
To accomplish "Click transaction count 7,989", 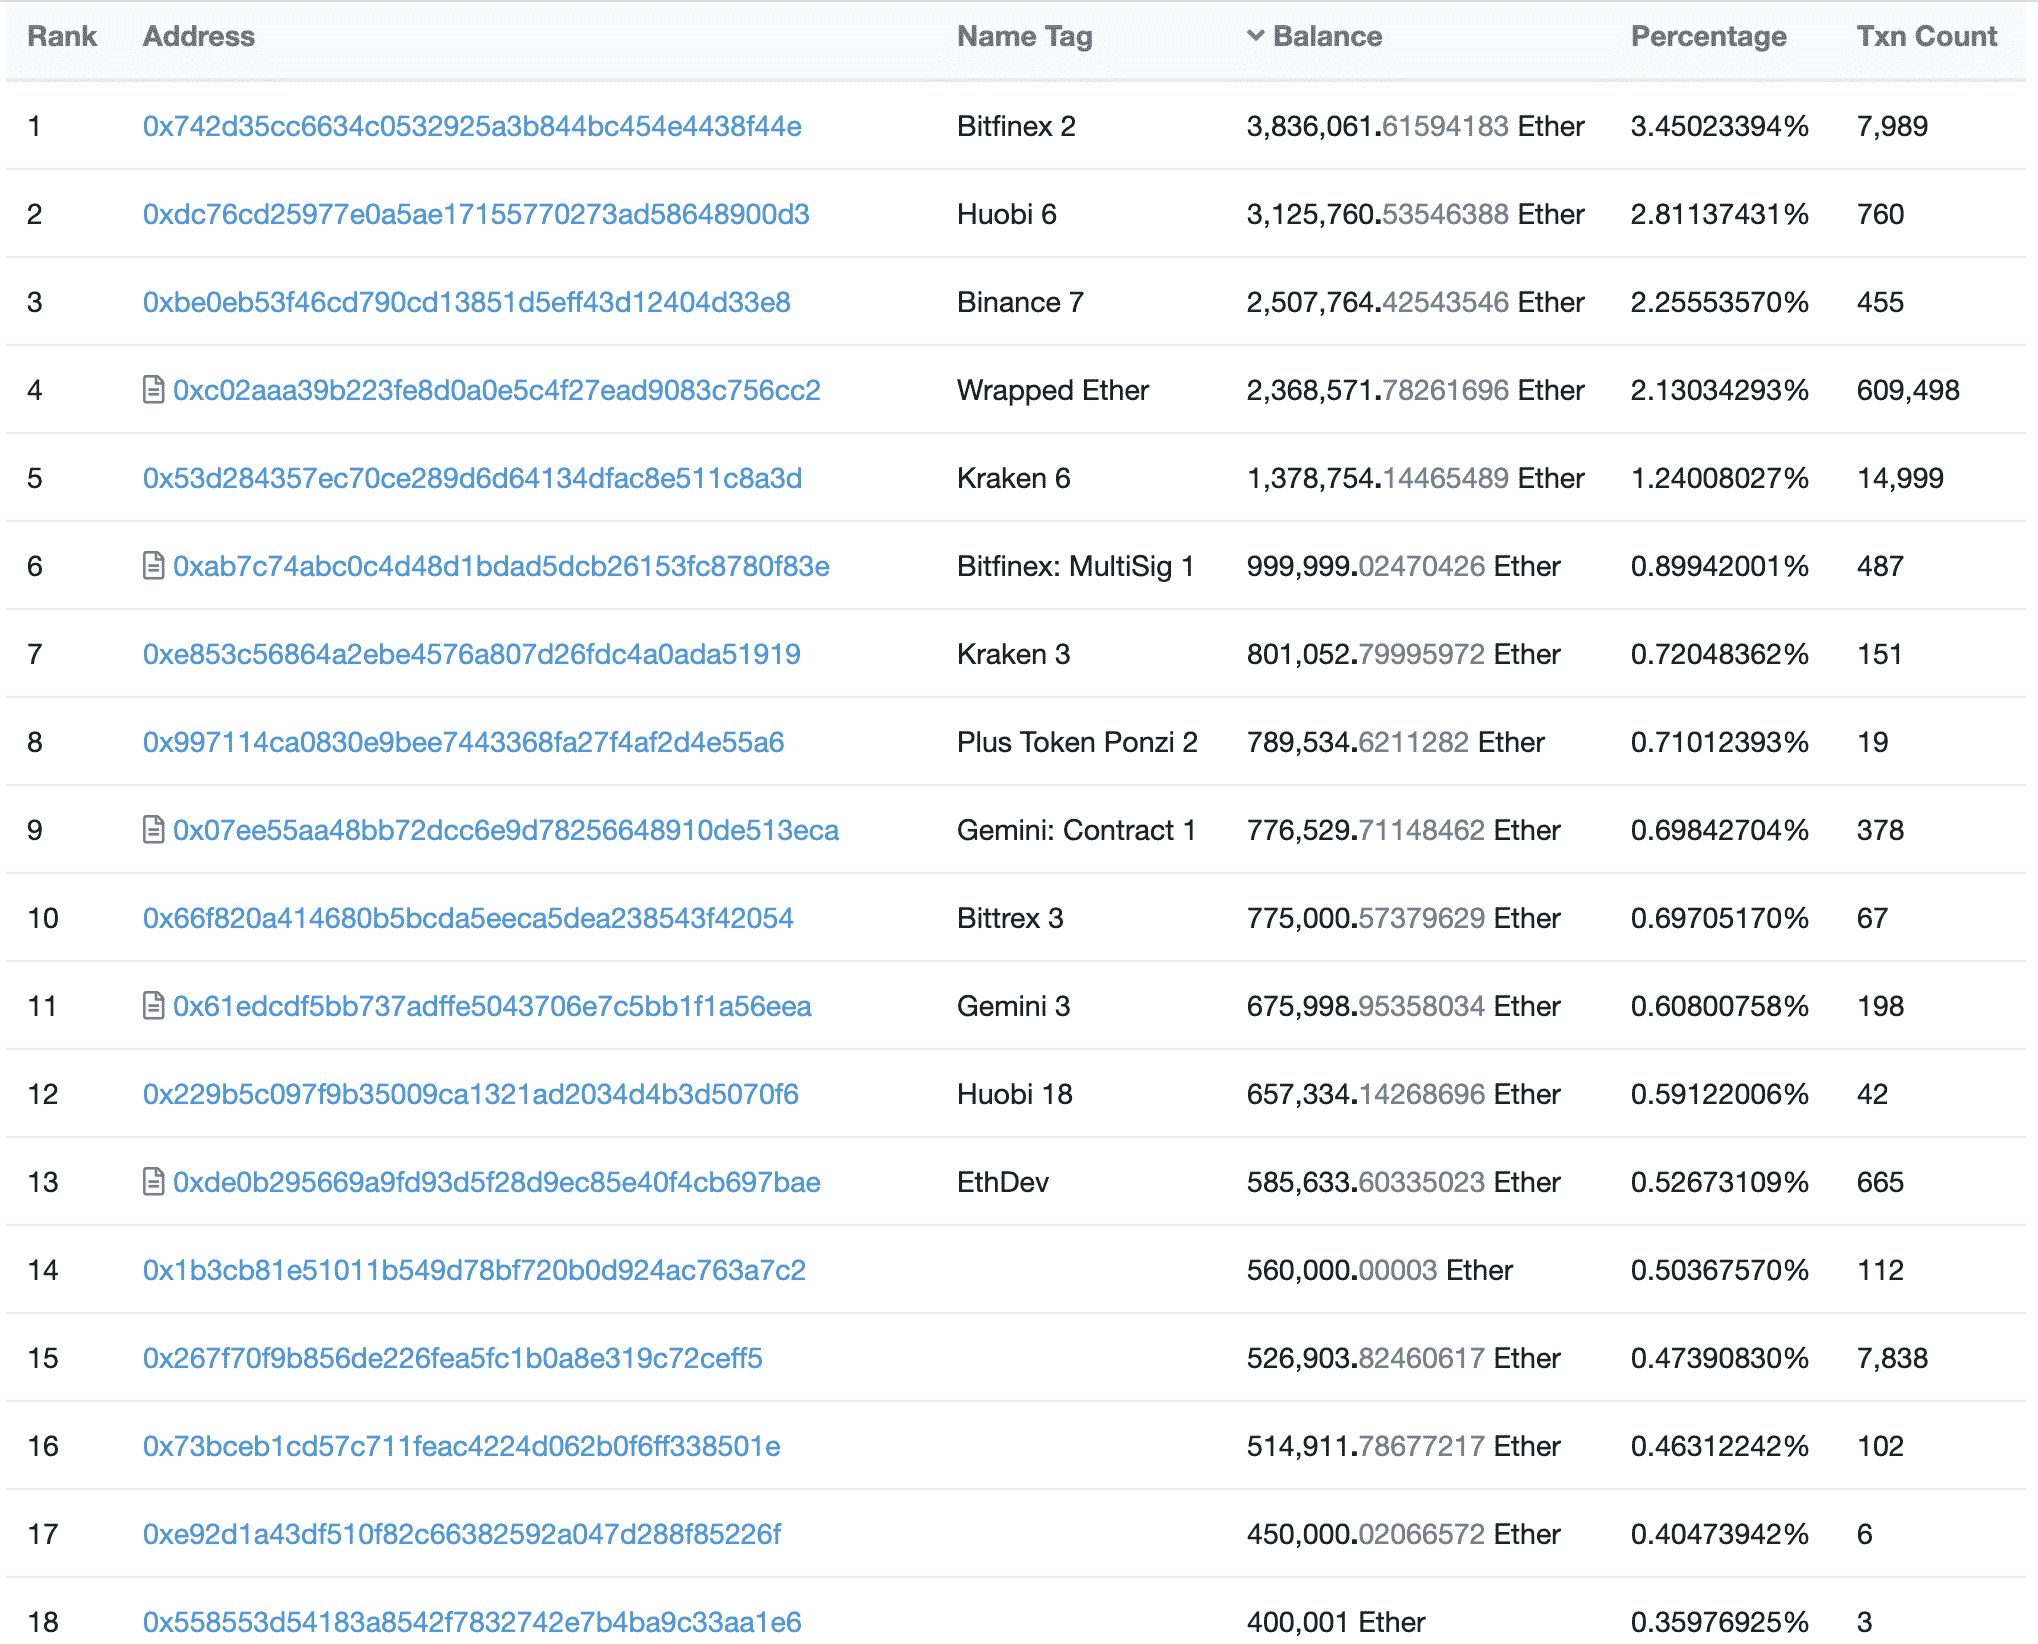I will (x=1892, y=126).
